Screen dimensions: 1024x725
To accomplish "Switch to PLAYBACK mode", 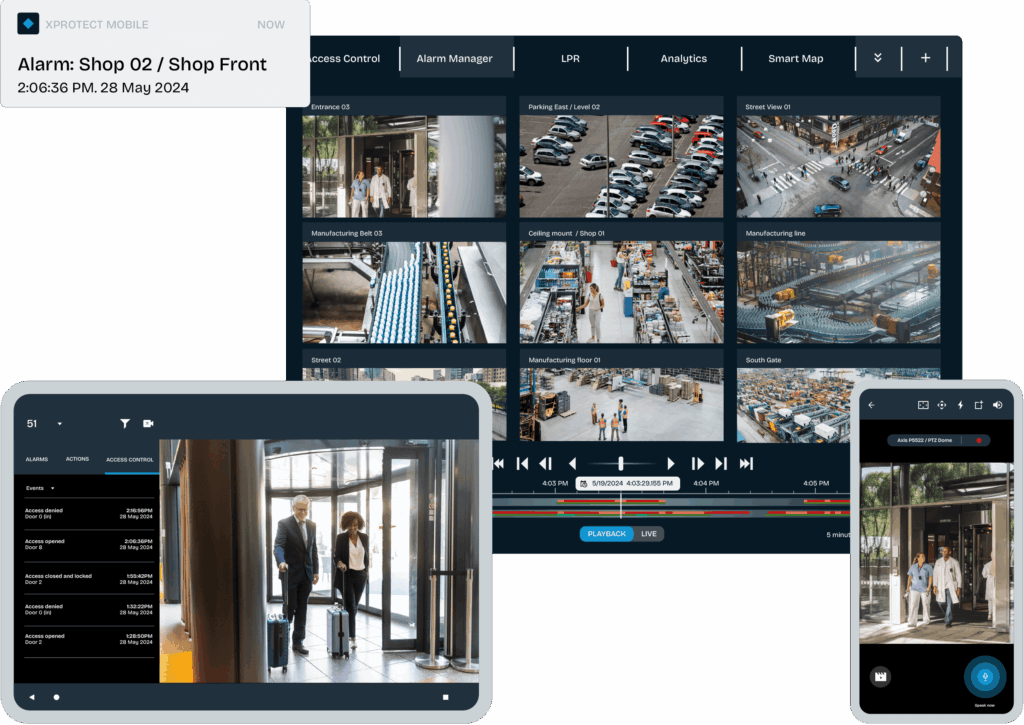I will pos(606,534).
